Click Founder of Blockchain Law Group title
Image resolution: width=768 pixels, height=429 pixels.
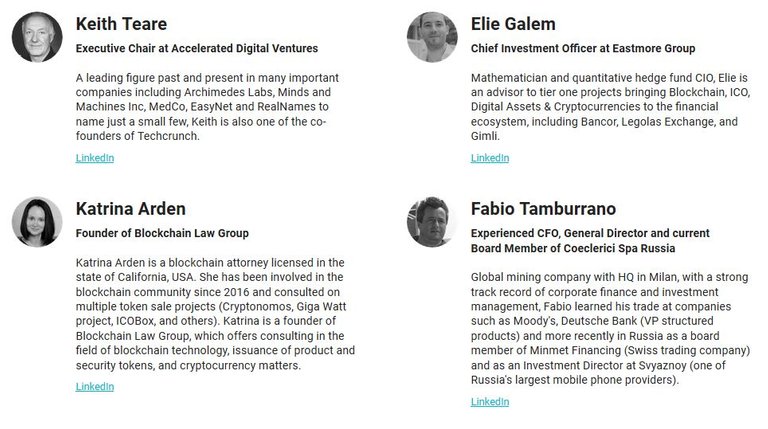point(162,233)
